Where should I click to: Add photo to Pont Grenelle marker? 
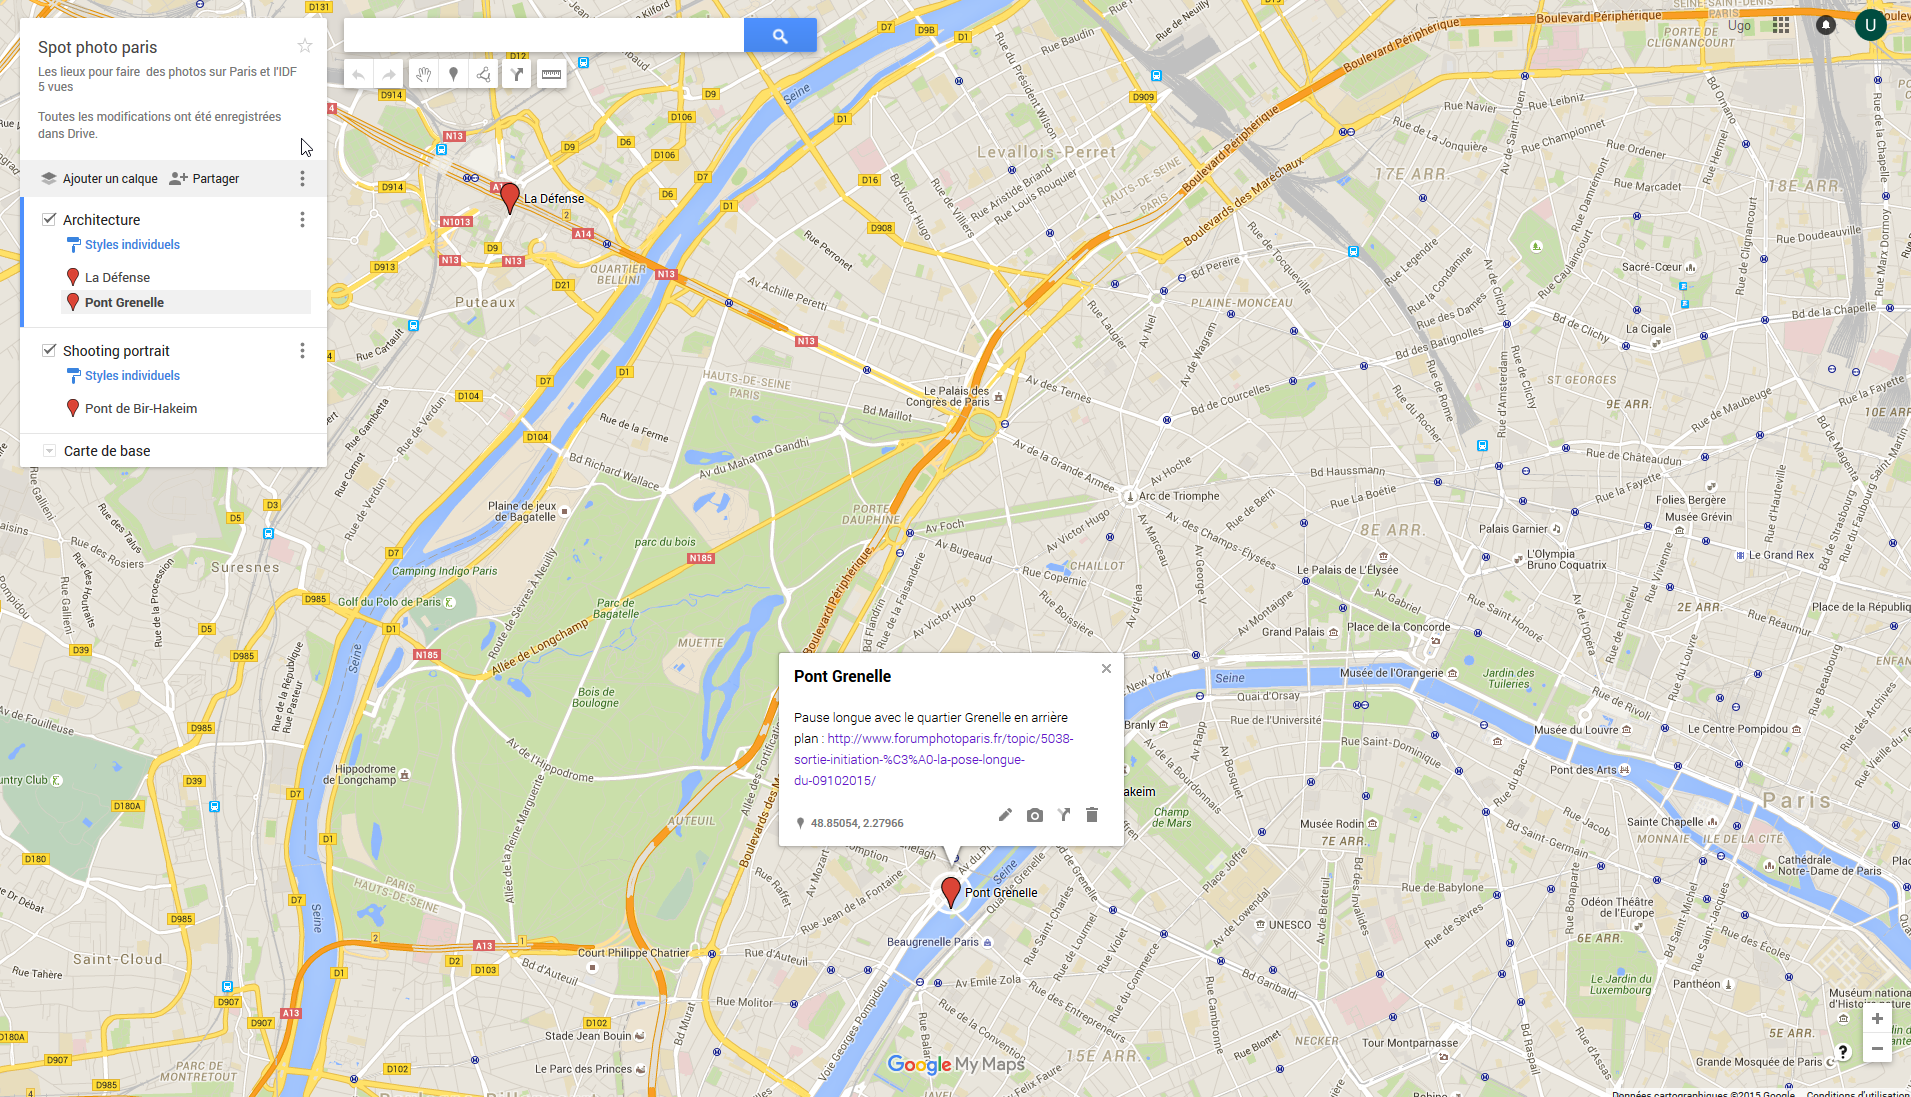(1035, 815)
